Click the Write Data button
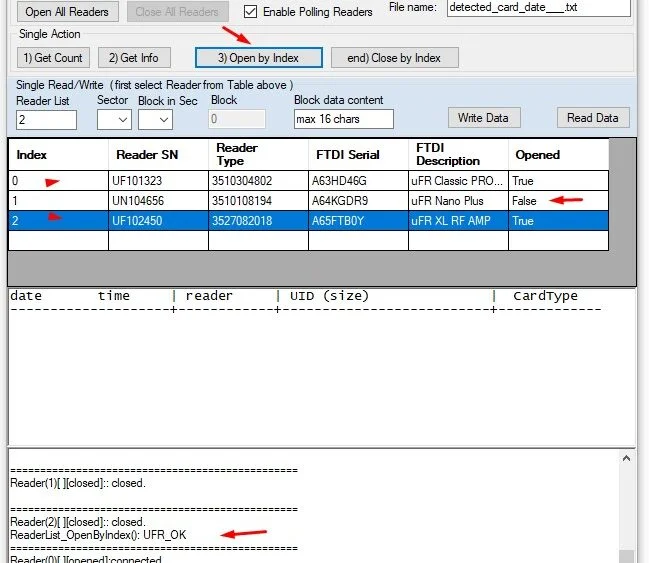This screenshot has width=649, height=563. click(484, 118)
